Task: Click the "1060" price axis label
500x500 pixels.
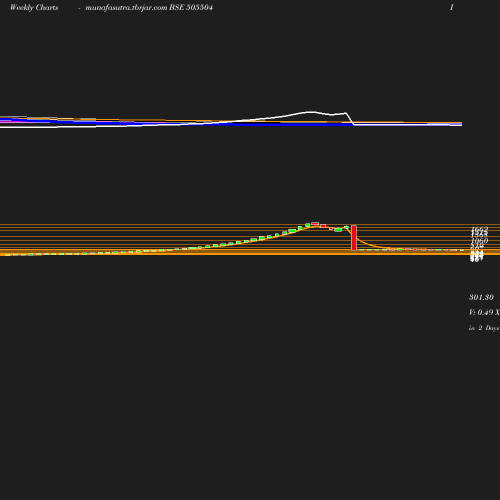Action: [480, 241]
